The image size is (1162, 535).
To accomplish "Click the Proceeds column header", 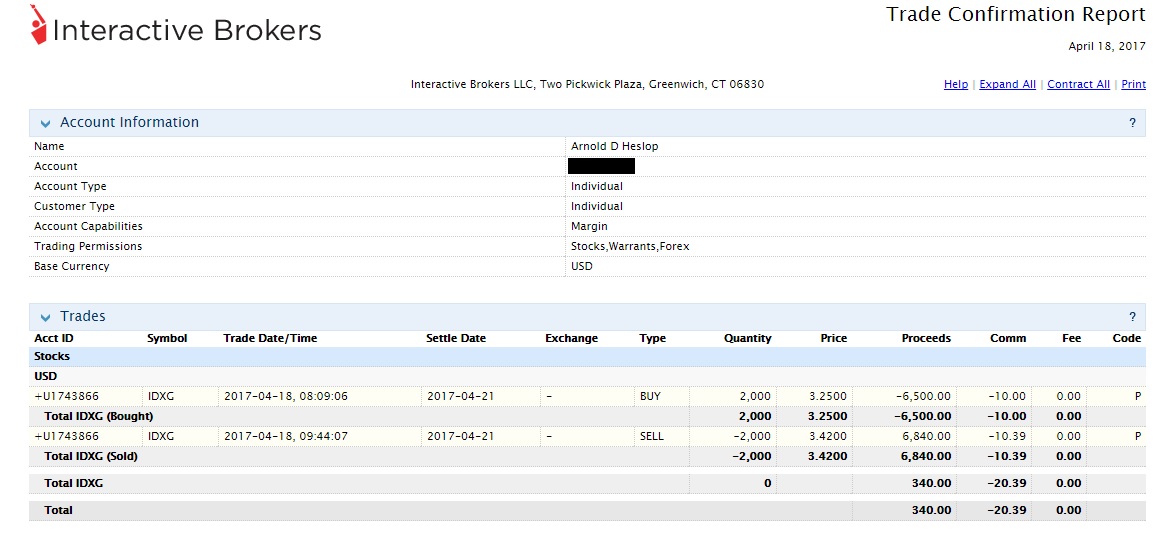I will click(x=925, y=338).
